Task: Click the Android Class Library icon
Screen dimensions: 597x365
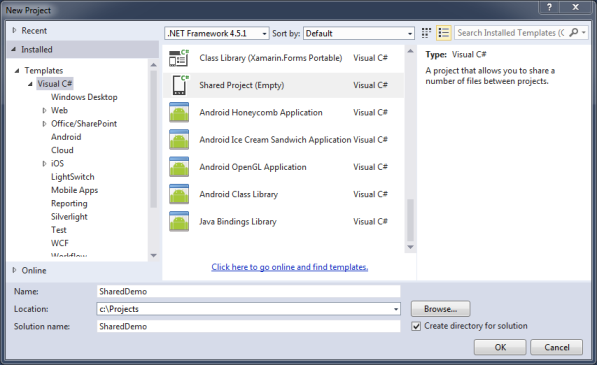Action: pos(179,194)
